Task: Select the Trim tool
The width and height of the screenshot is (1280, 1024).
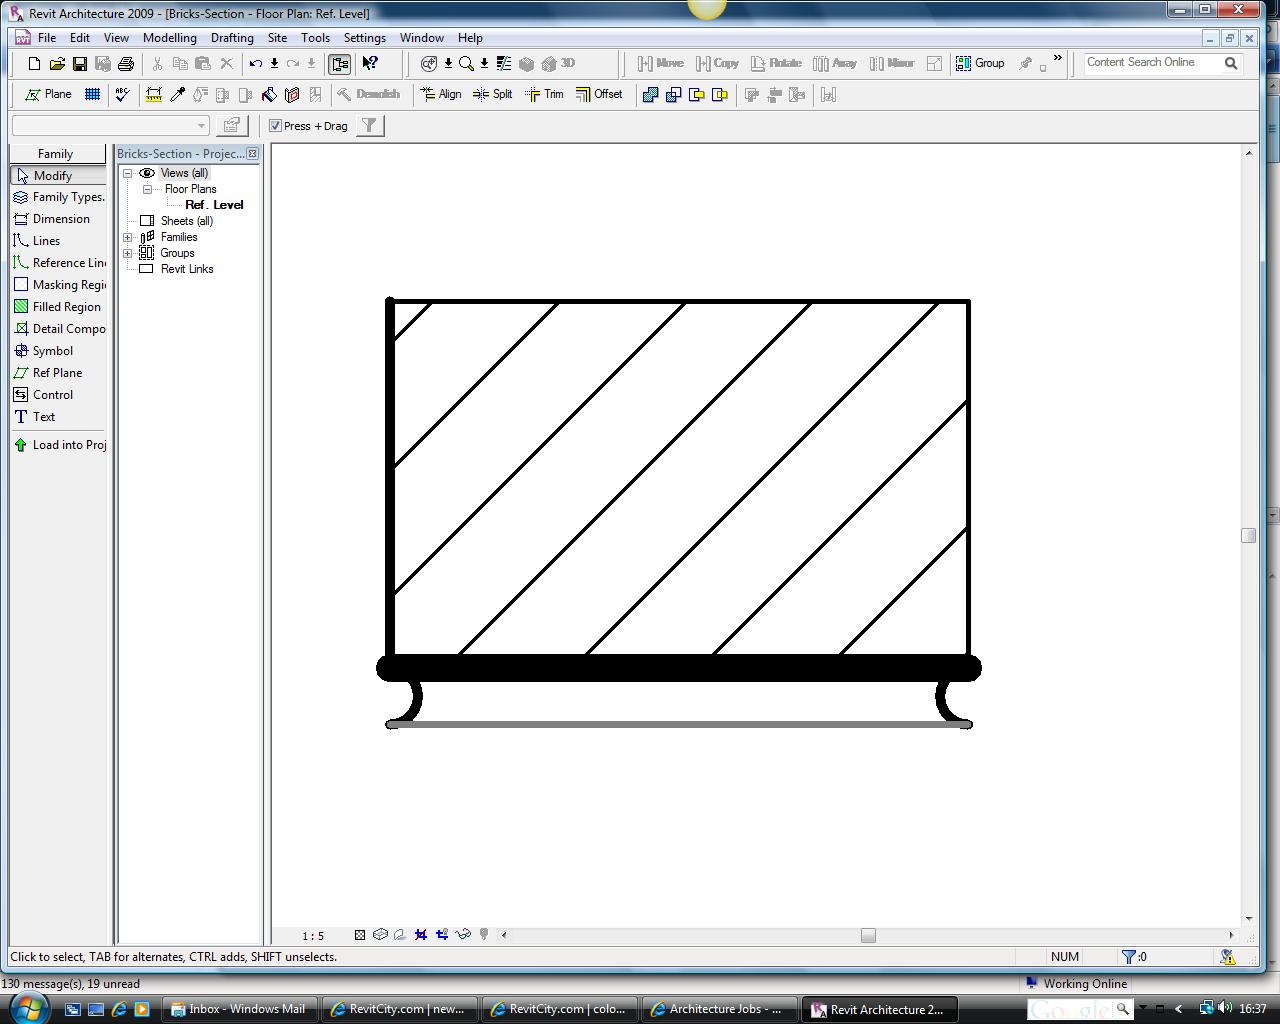Action: click(545, 94)
